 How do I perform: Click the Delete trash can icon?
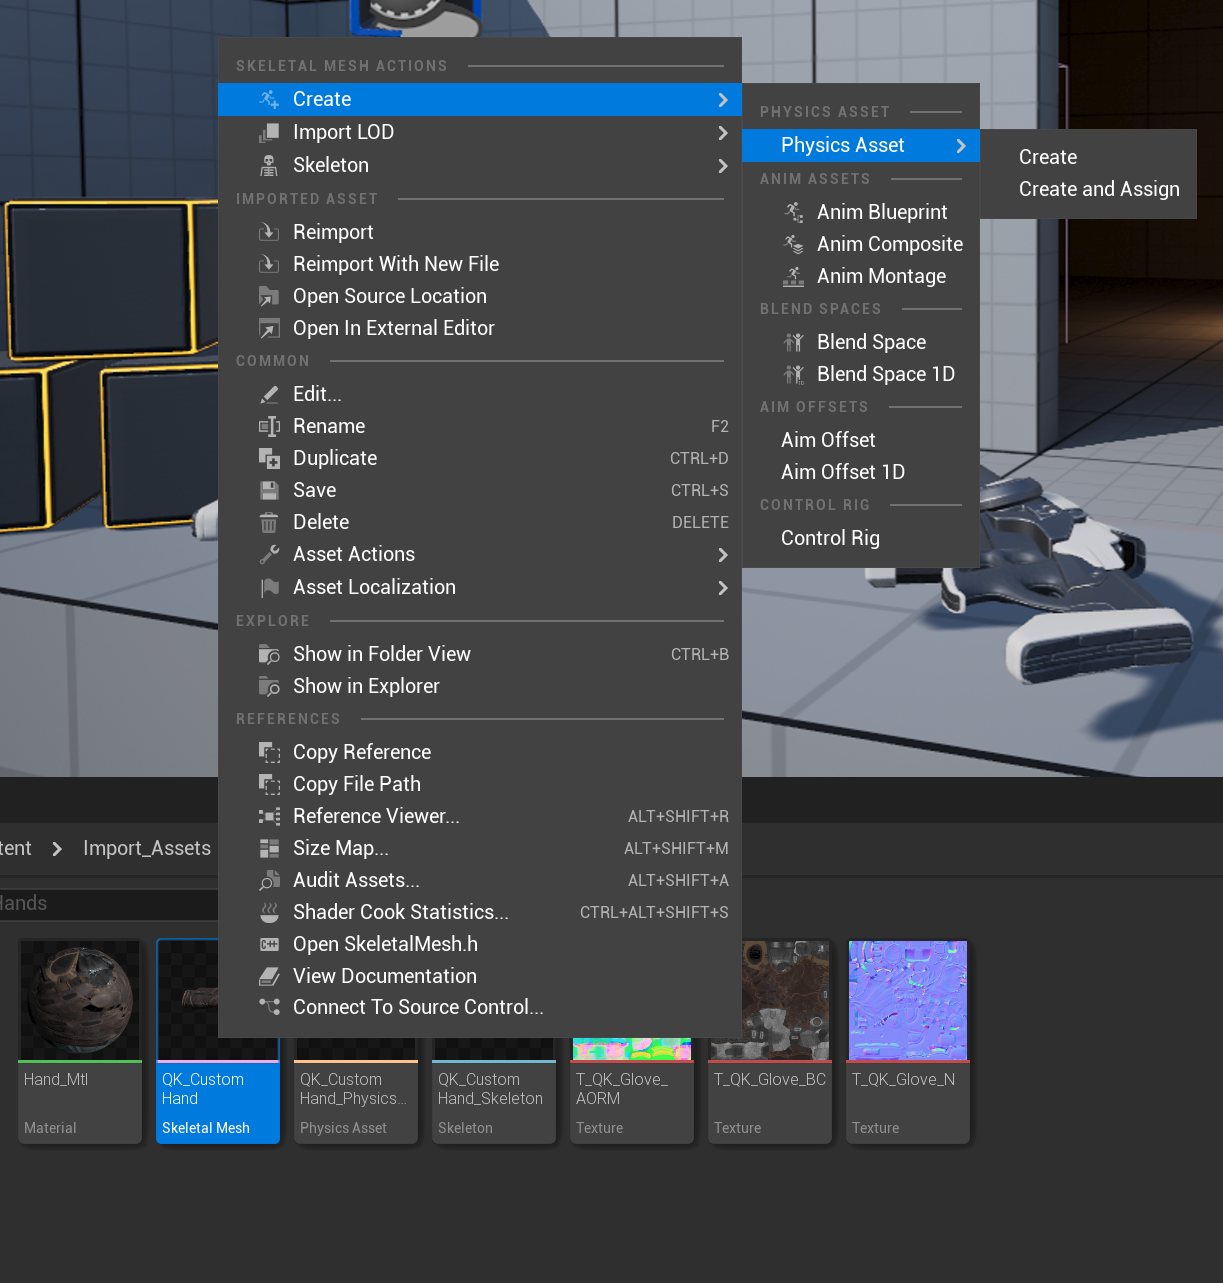click(269, 522)
